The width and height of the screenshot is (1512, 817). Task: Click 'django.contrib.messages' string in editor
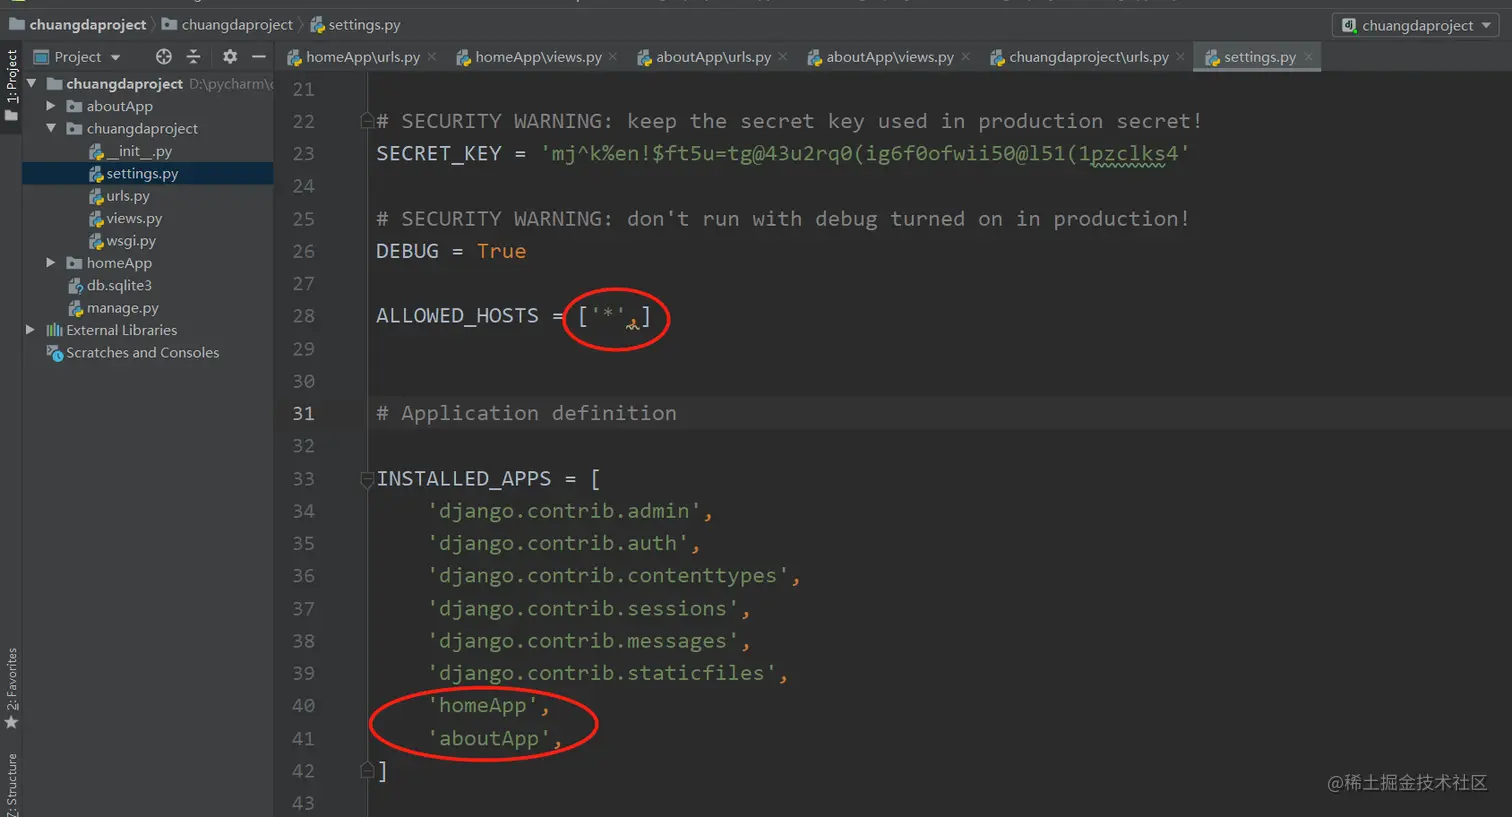[x=583, y=641]
